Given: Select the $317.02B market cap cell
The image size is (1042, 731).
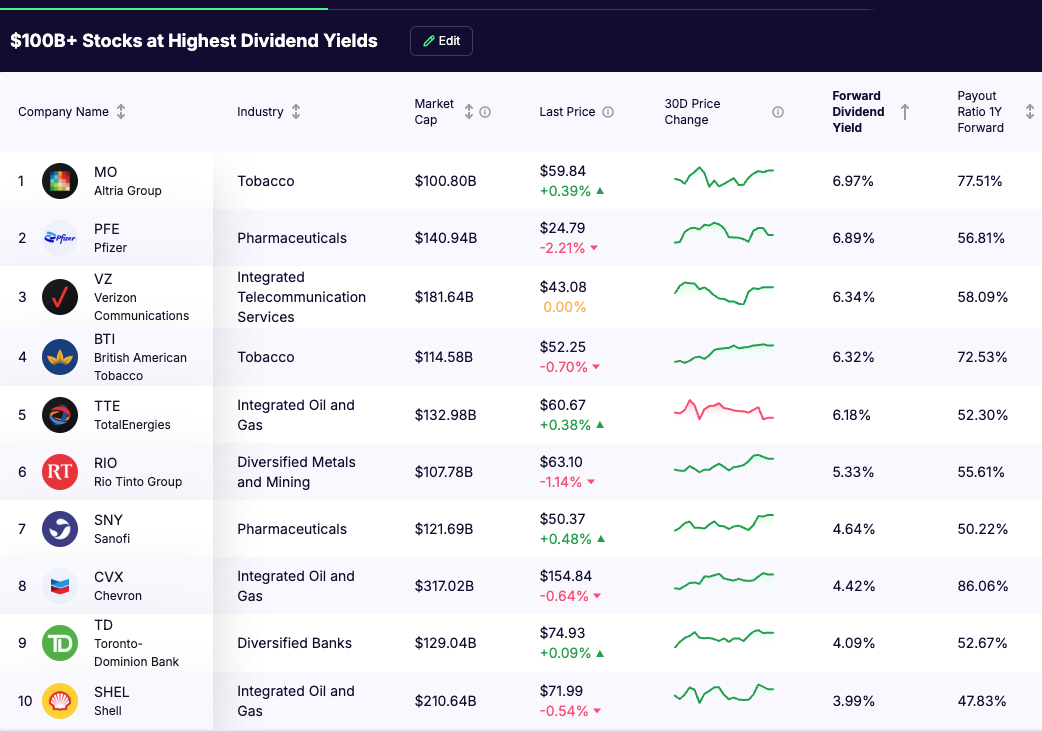Looking at the screenshot, I should 444,586.
